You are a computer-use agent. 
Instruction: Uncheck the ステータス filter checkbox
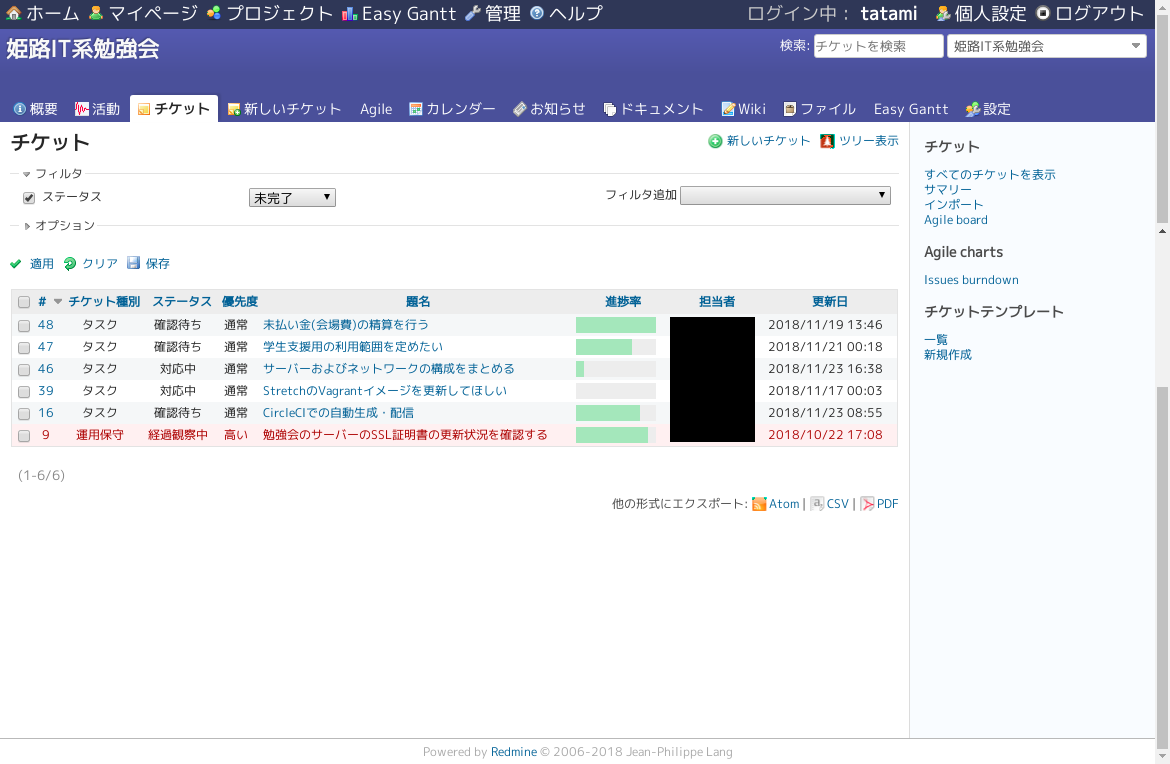click(29, 197)
